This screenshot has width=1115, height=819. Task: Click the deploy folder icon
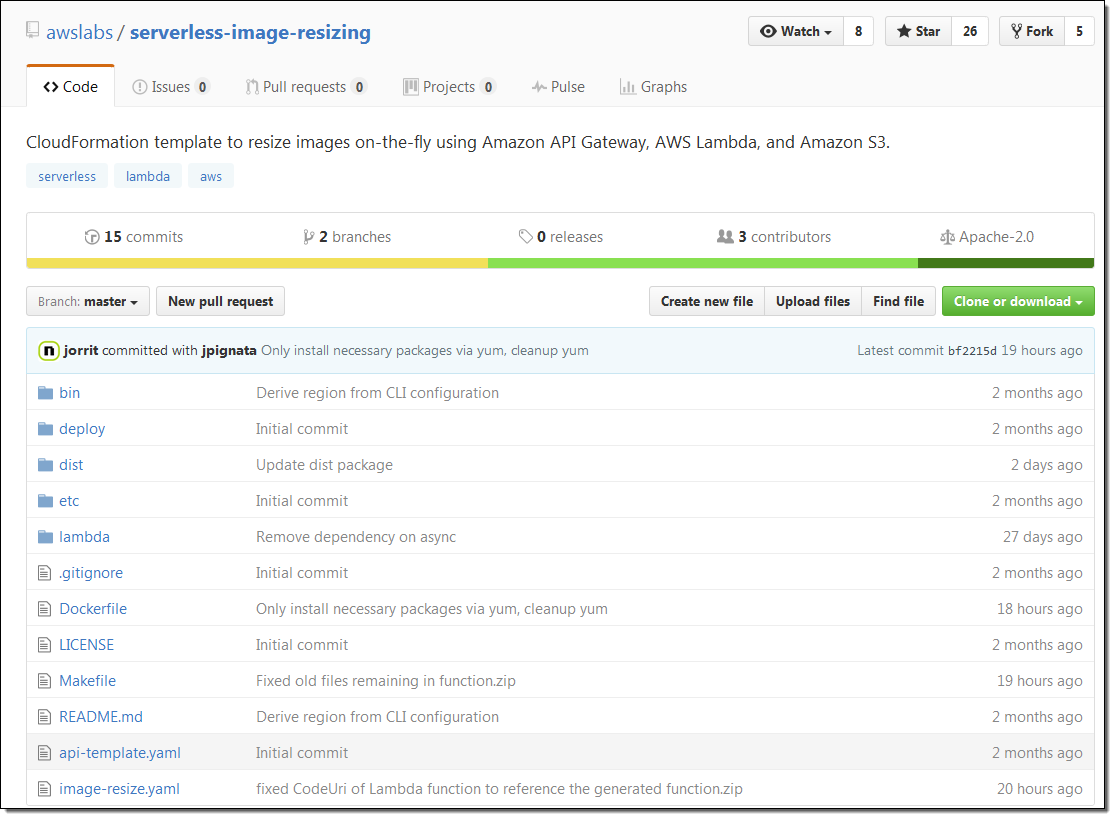coord(46,429)
